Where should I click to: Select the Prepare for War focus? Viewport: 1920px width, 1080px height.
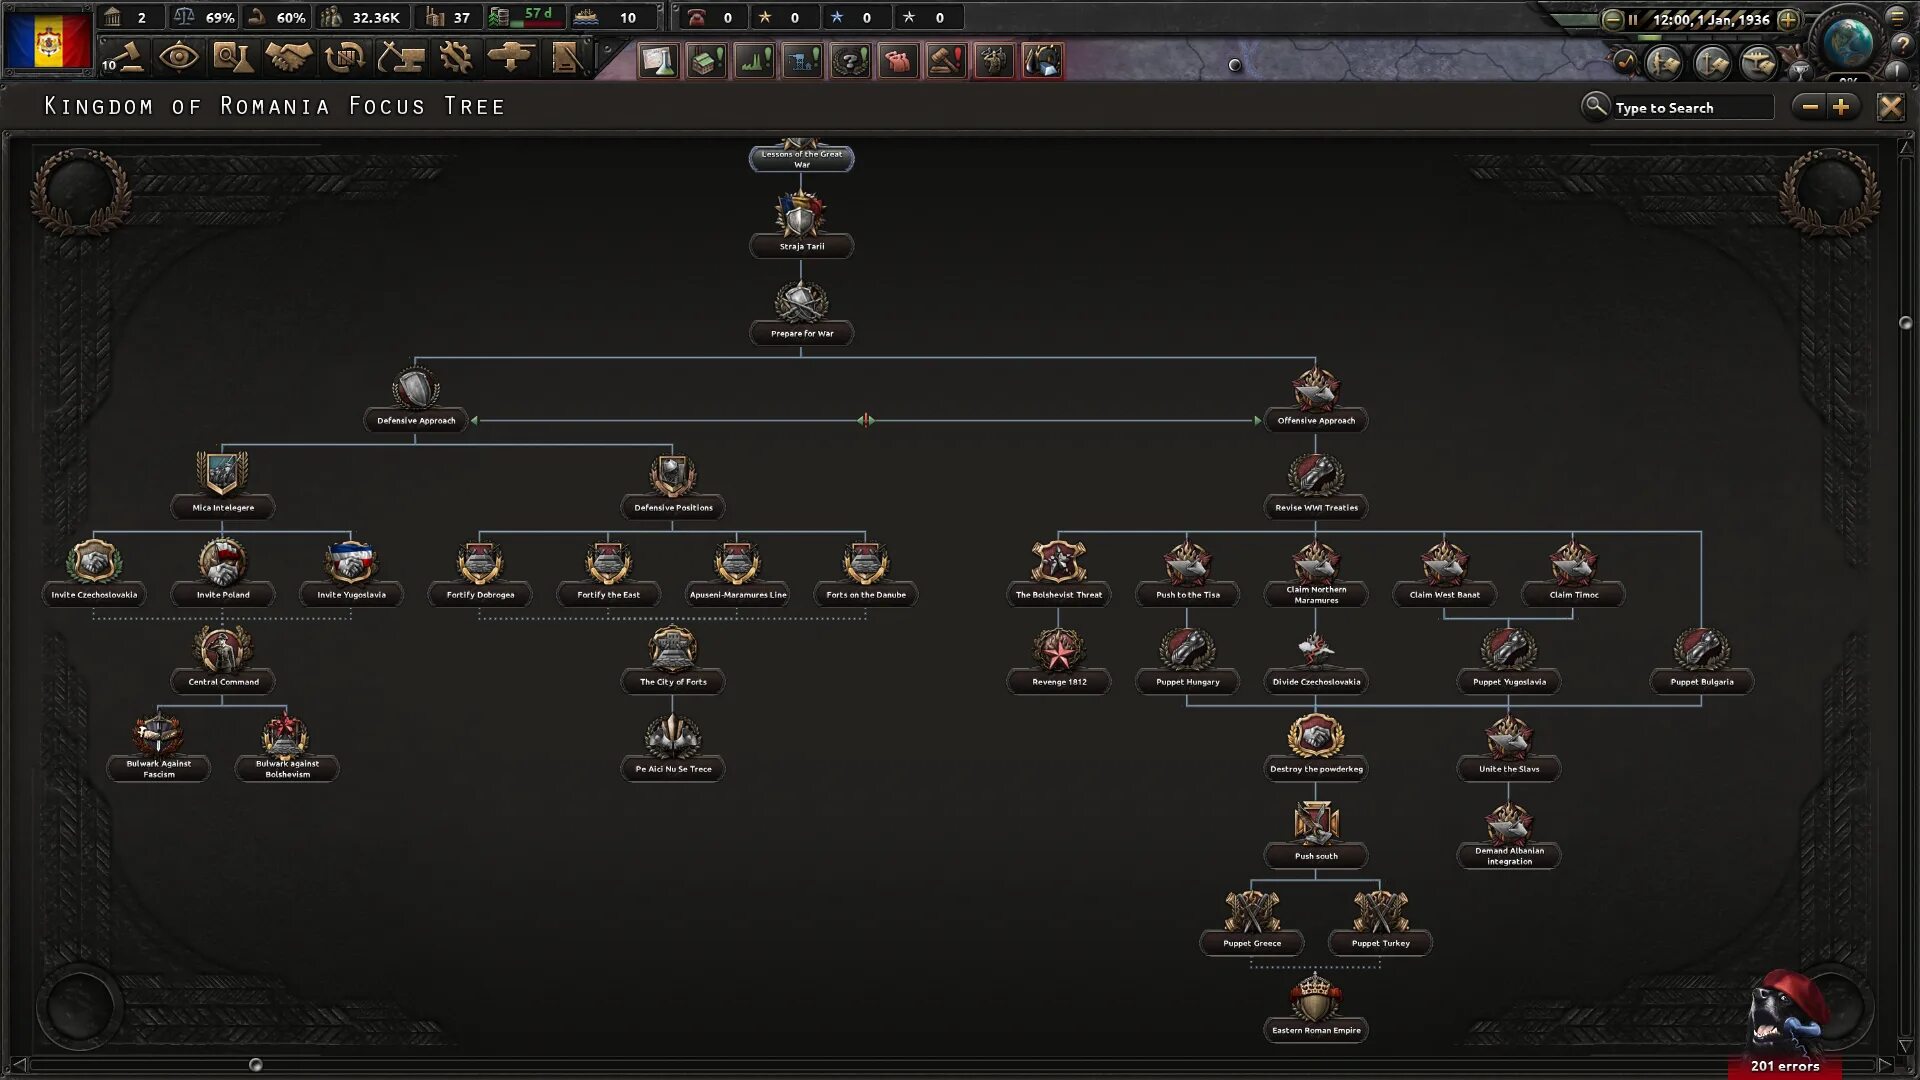pos(801,315)
